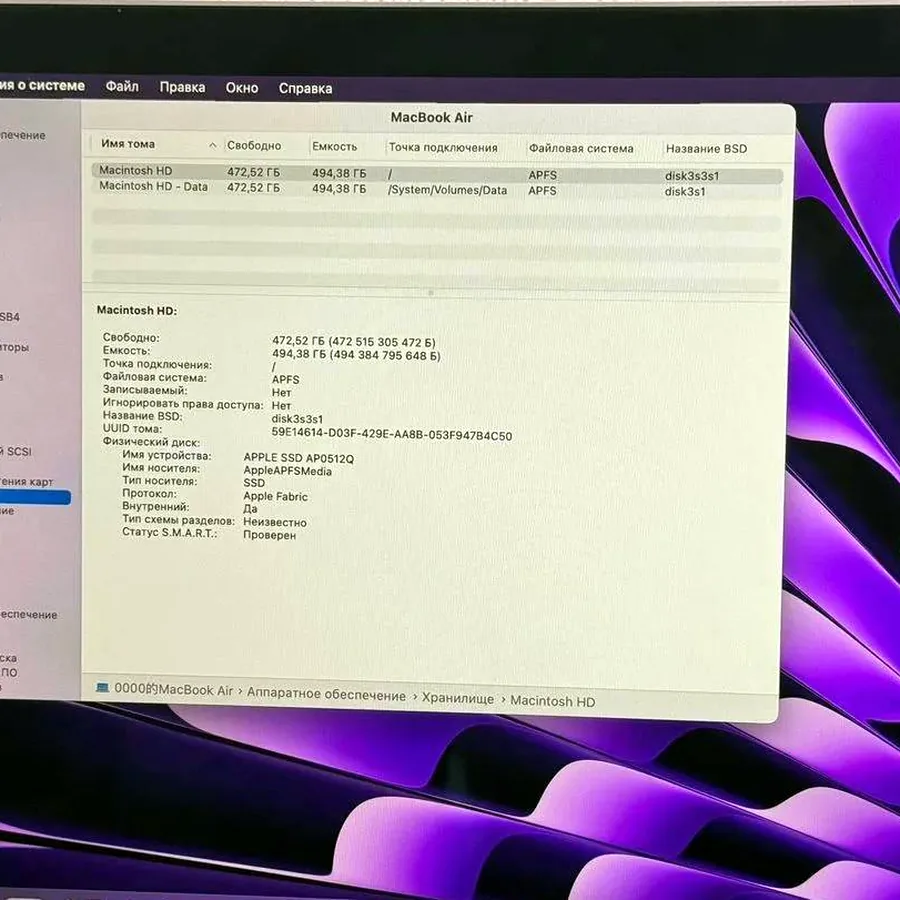The width and height of the screenshot is (900, 900).
Task: Click the 'Macintosh HD:' details heading
Action: click(x=137, y=311)
